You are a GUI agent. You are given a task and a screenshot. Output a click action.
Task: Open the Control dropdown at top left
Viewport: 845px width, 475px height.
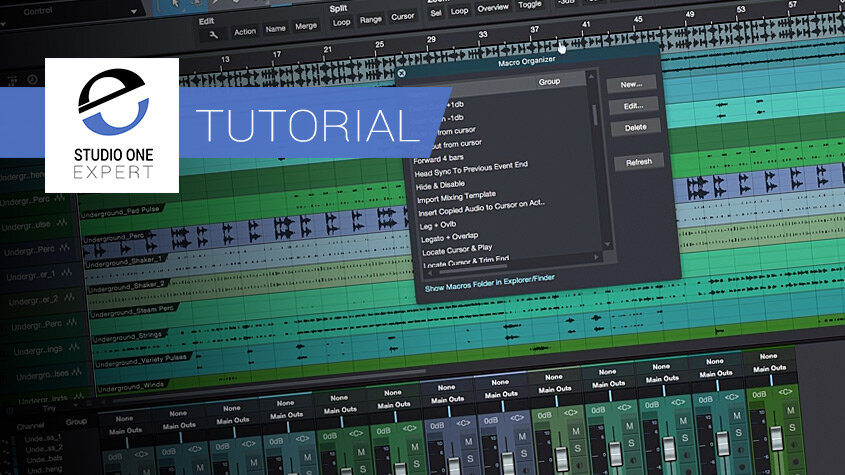[133, 12]
